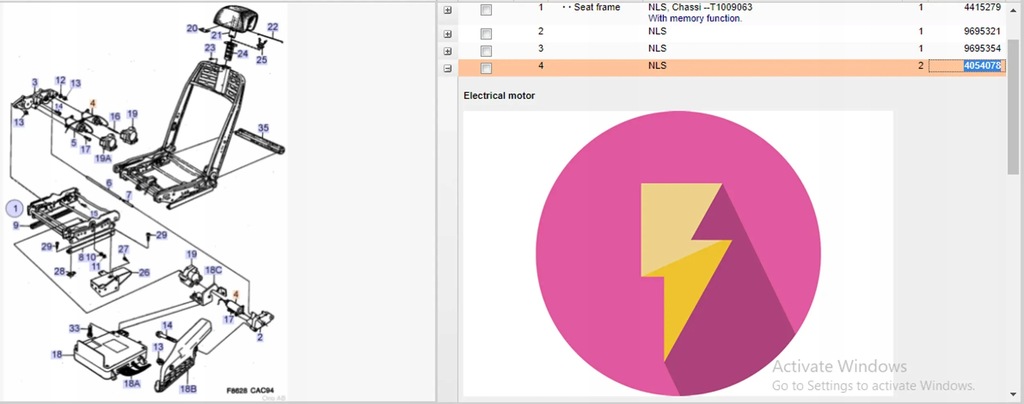
Task: Select callout 26 in the diagram
Action: (x=144, y=273)
